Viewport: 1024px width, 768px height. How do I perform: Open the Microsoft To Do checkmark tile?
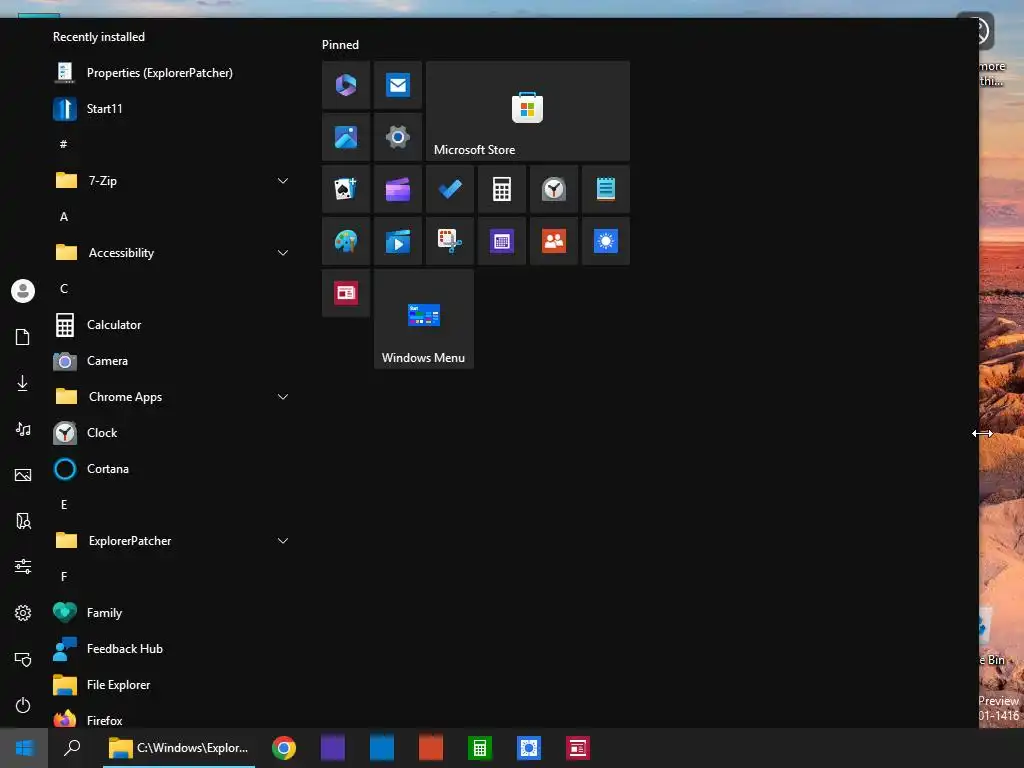pos(450,189)
